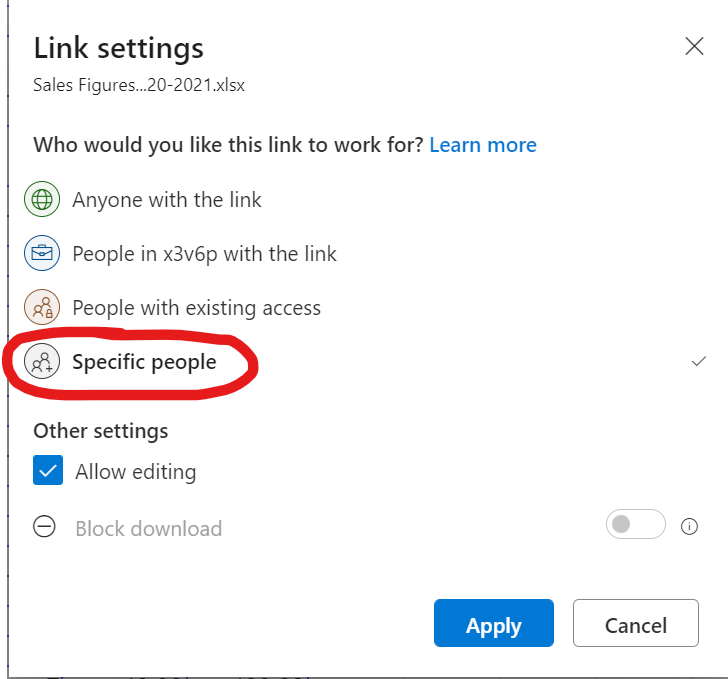Pick "People with existing access" option
Screen dimensions: 728x679
(x=196, y=308)
